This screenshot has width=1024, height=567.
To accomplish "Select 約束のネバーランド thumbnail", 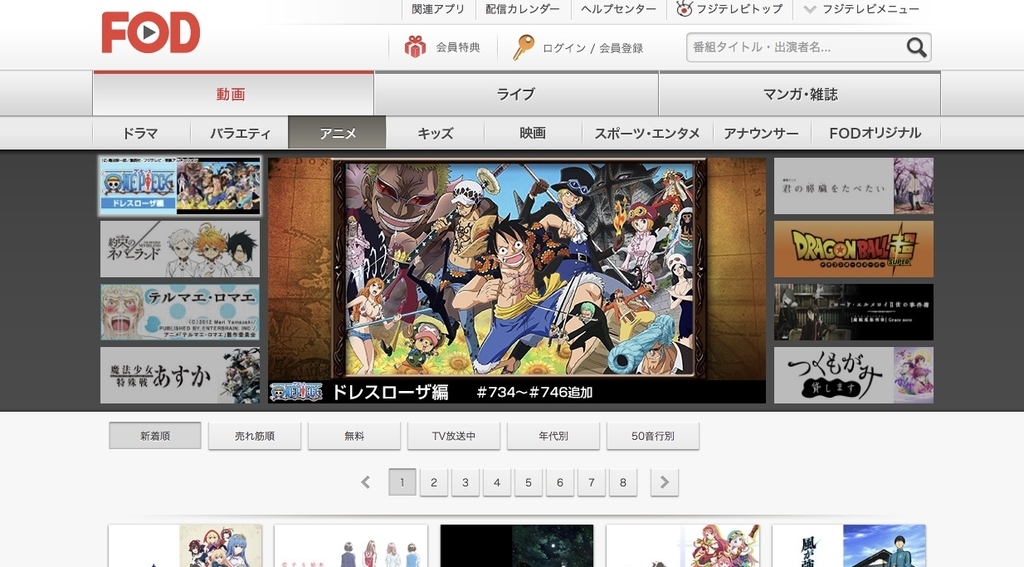I will (180, 249).
